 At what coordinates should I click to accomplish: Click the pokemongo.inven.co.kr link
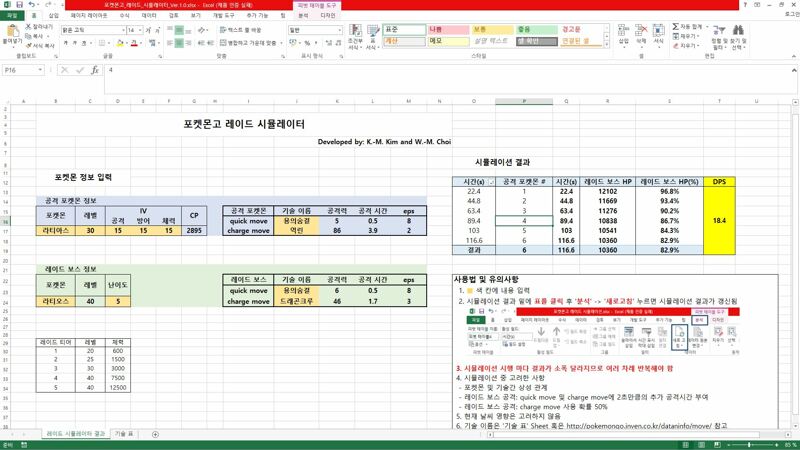639,426
